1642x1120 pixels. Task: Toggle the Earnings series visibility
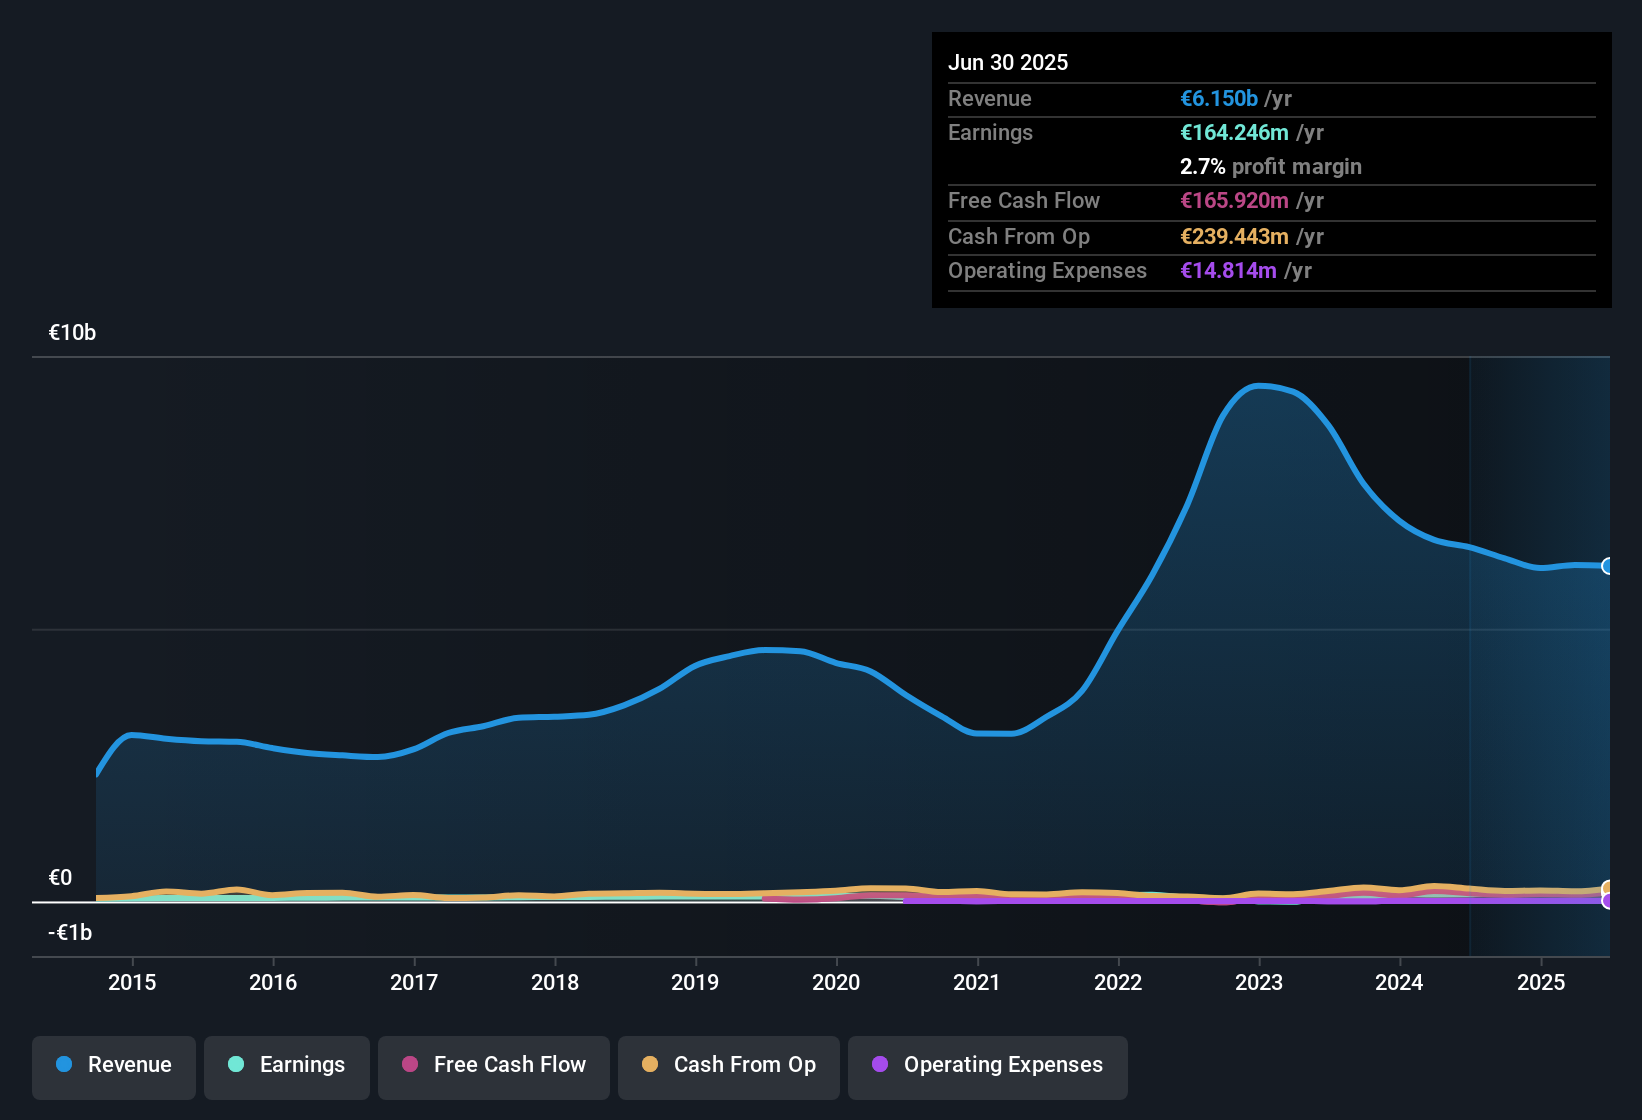pyautogui.click(x=287, y=1065)
